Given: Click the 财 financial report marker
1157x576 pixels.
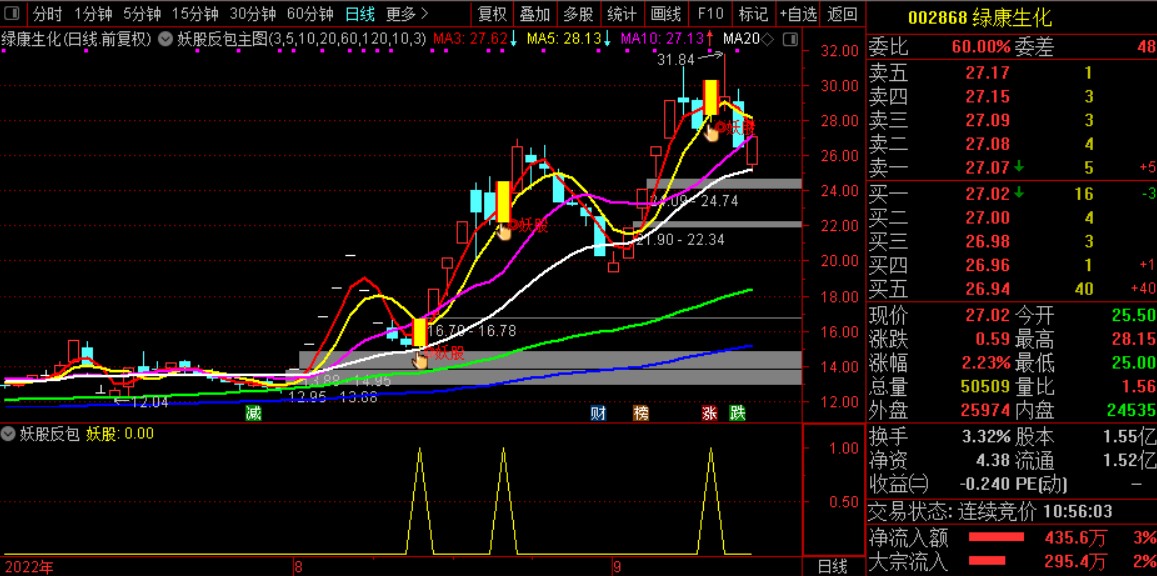Looking at the screenshot, I should click(x=598, y=413).
